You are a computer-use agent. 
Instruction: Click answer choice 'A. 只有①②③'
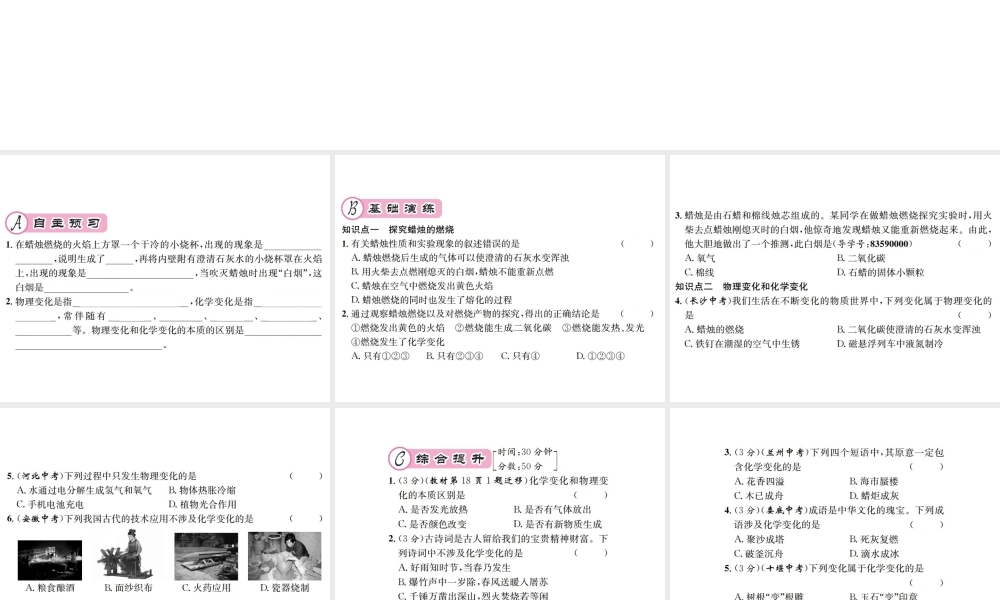pos(381,356)
